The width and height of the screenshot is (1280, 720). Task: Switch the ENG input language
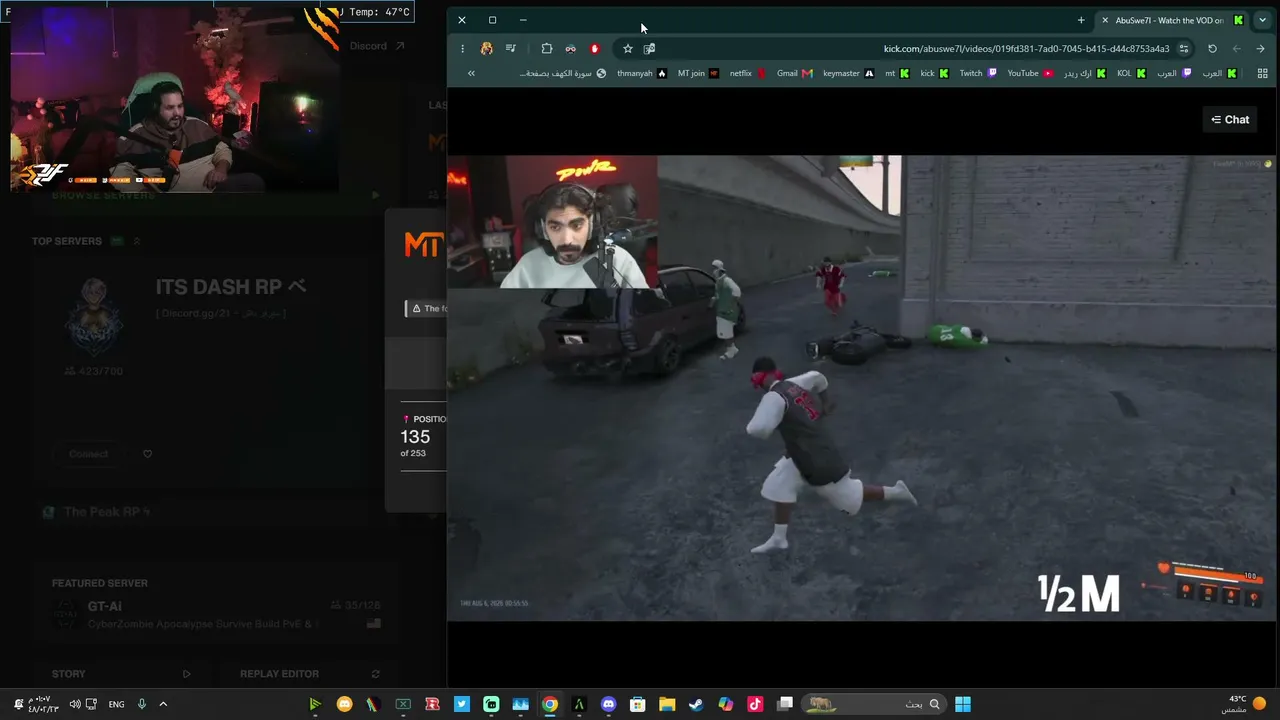[x=117, y=704]
